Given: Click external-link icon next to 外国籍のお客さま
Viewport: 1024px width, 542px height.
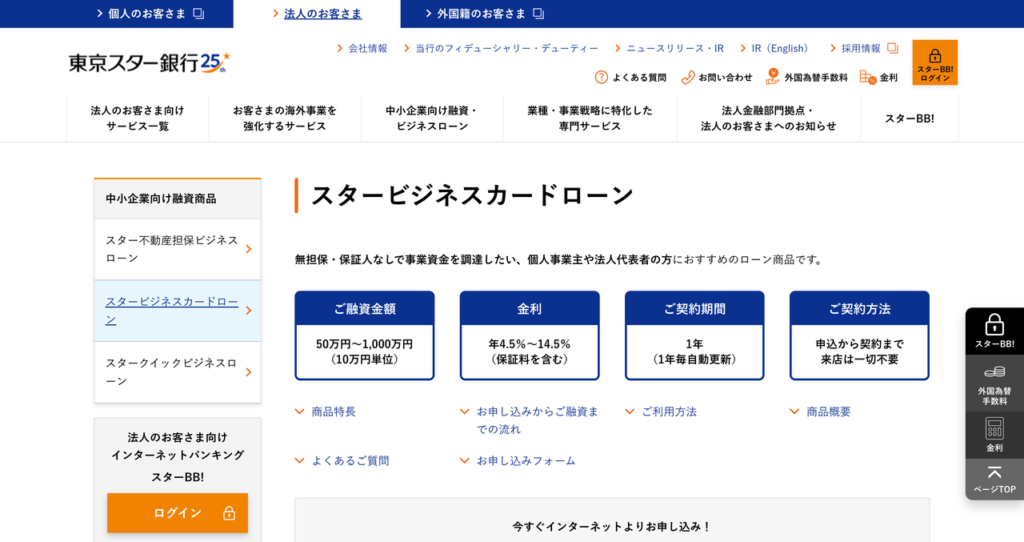Looking at the screenshot, I should click(538, 14).
